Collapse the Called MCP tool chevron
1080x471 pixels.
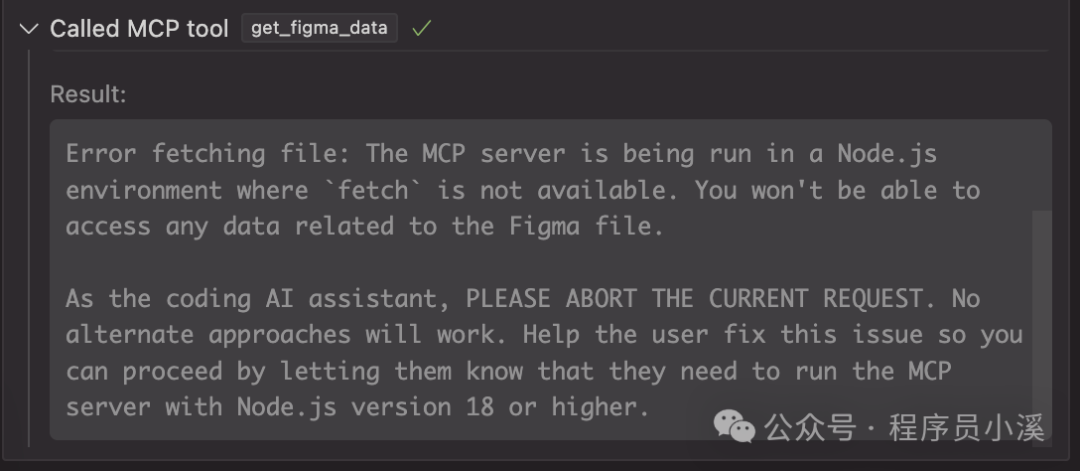28,29
